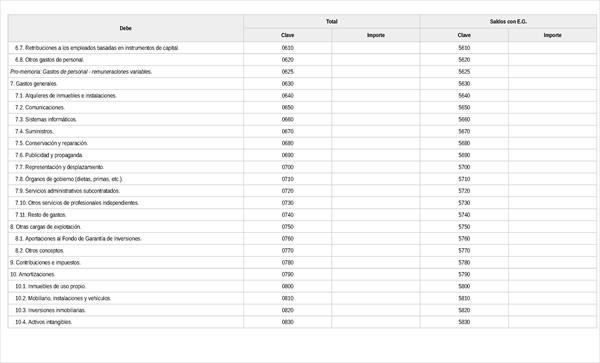Click the key cell 0700
Viewport: 600px width, 363px height.
[287, 167]
